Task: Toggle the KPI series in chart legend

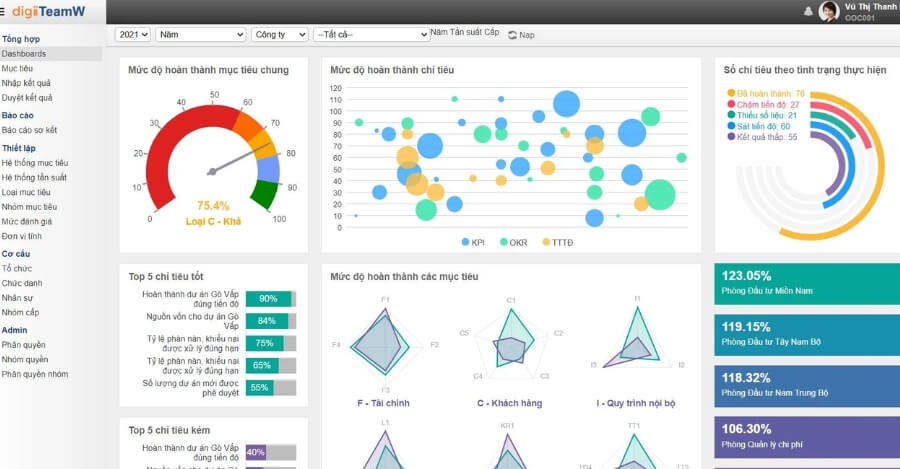Action: coord(472,242)
